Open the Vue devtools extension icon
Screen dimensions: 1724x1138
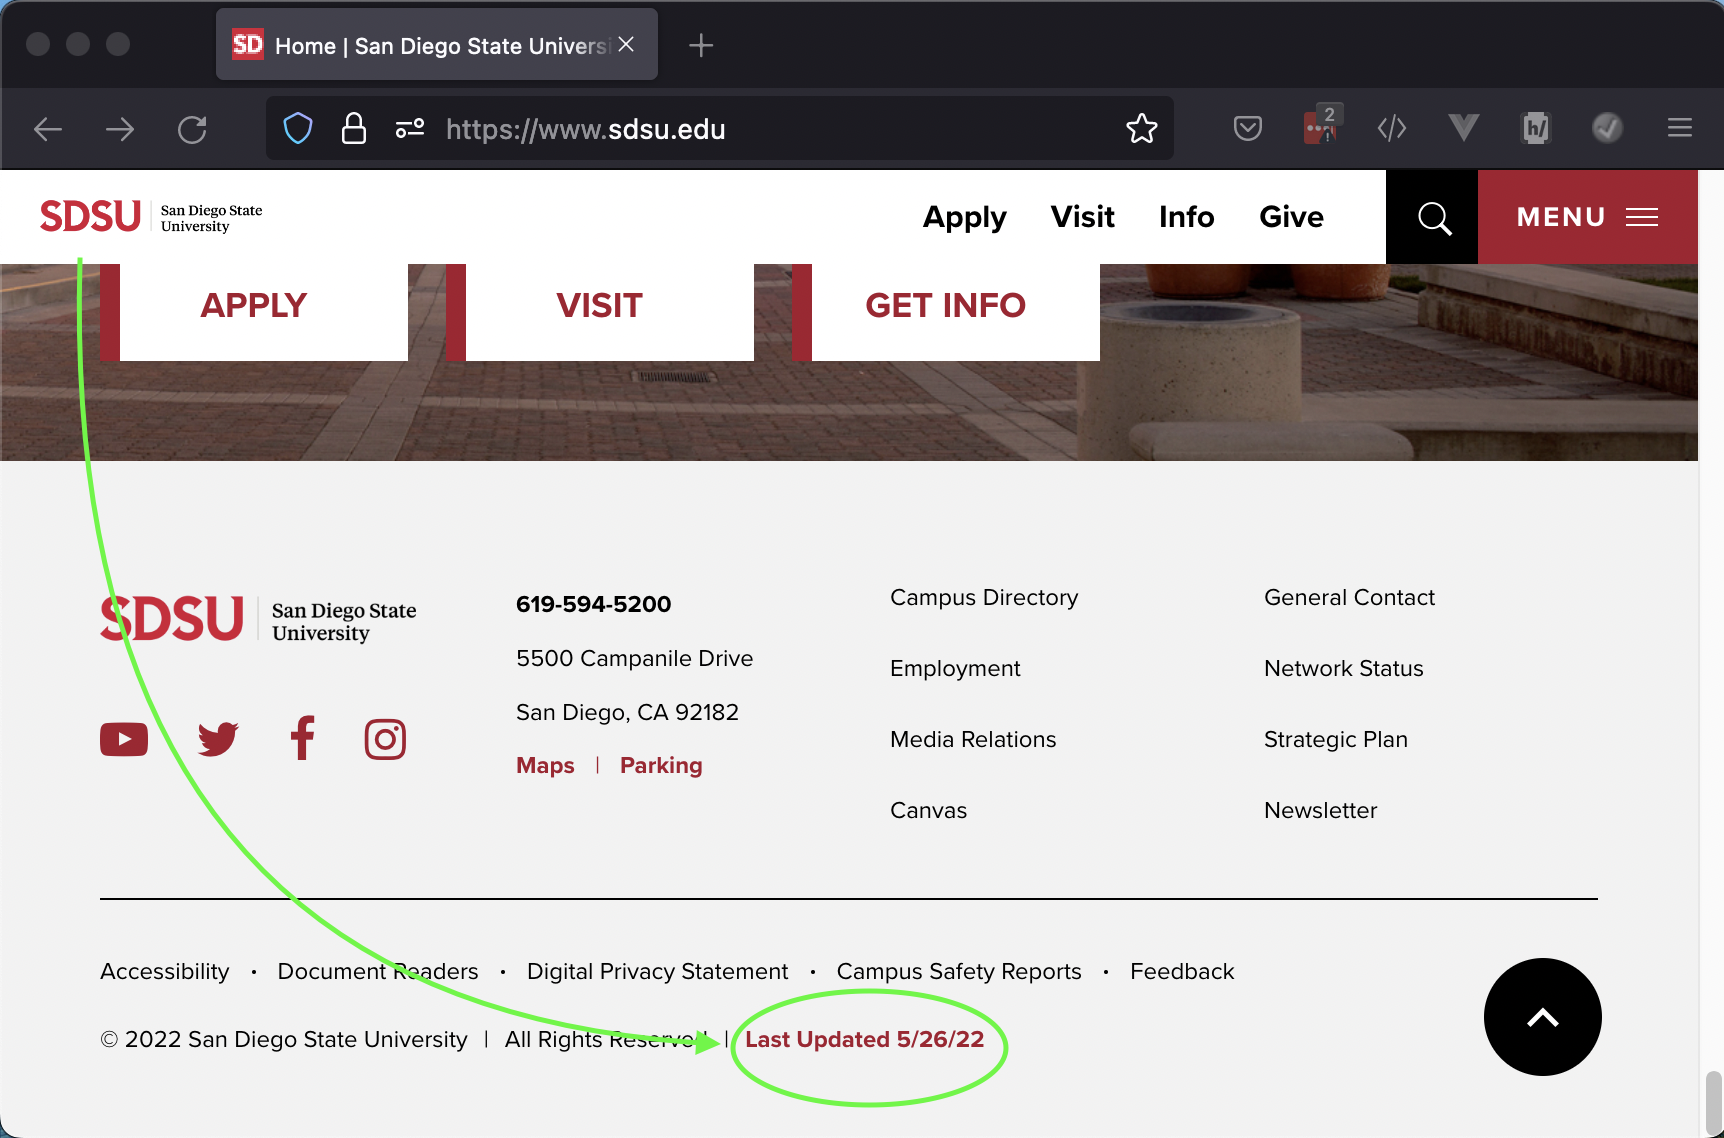point(1464,127)
